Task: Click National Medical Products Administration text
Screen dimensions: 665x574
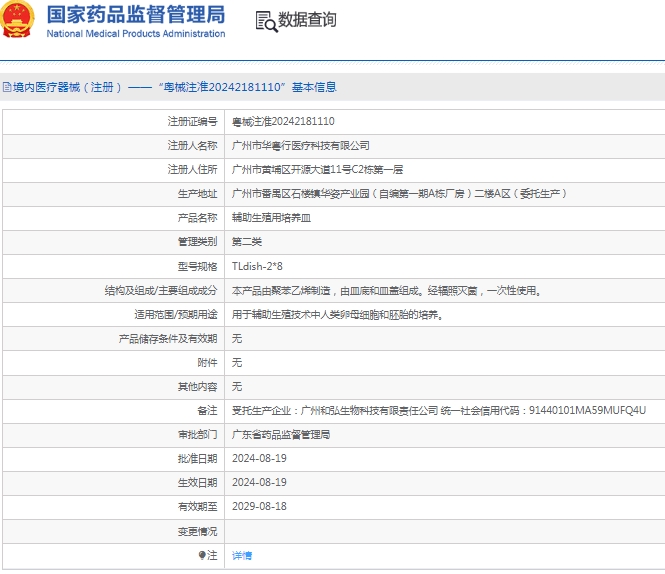Action: (136, 34)
